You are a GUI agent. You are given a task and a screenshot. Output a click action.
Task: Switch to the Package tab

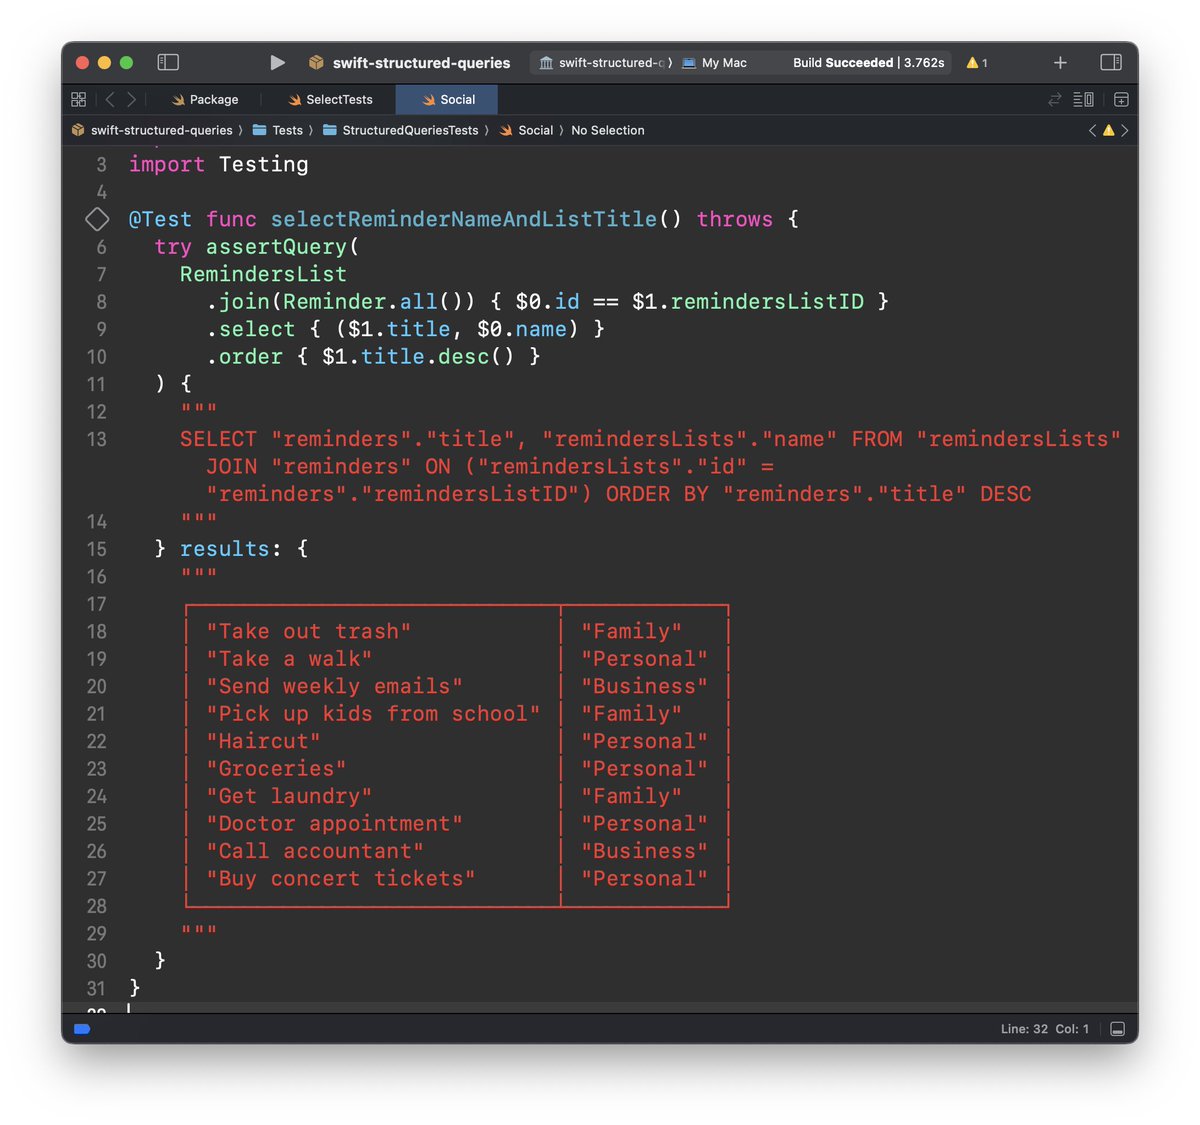click(204, 99)
